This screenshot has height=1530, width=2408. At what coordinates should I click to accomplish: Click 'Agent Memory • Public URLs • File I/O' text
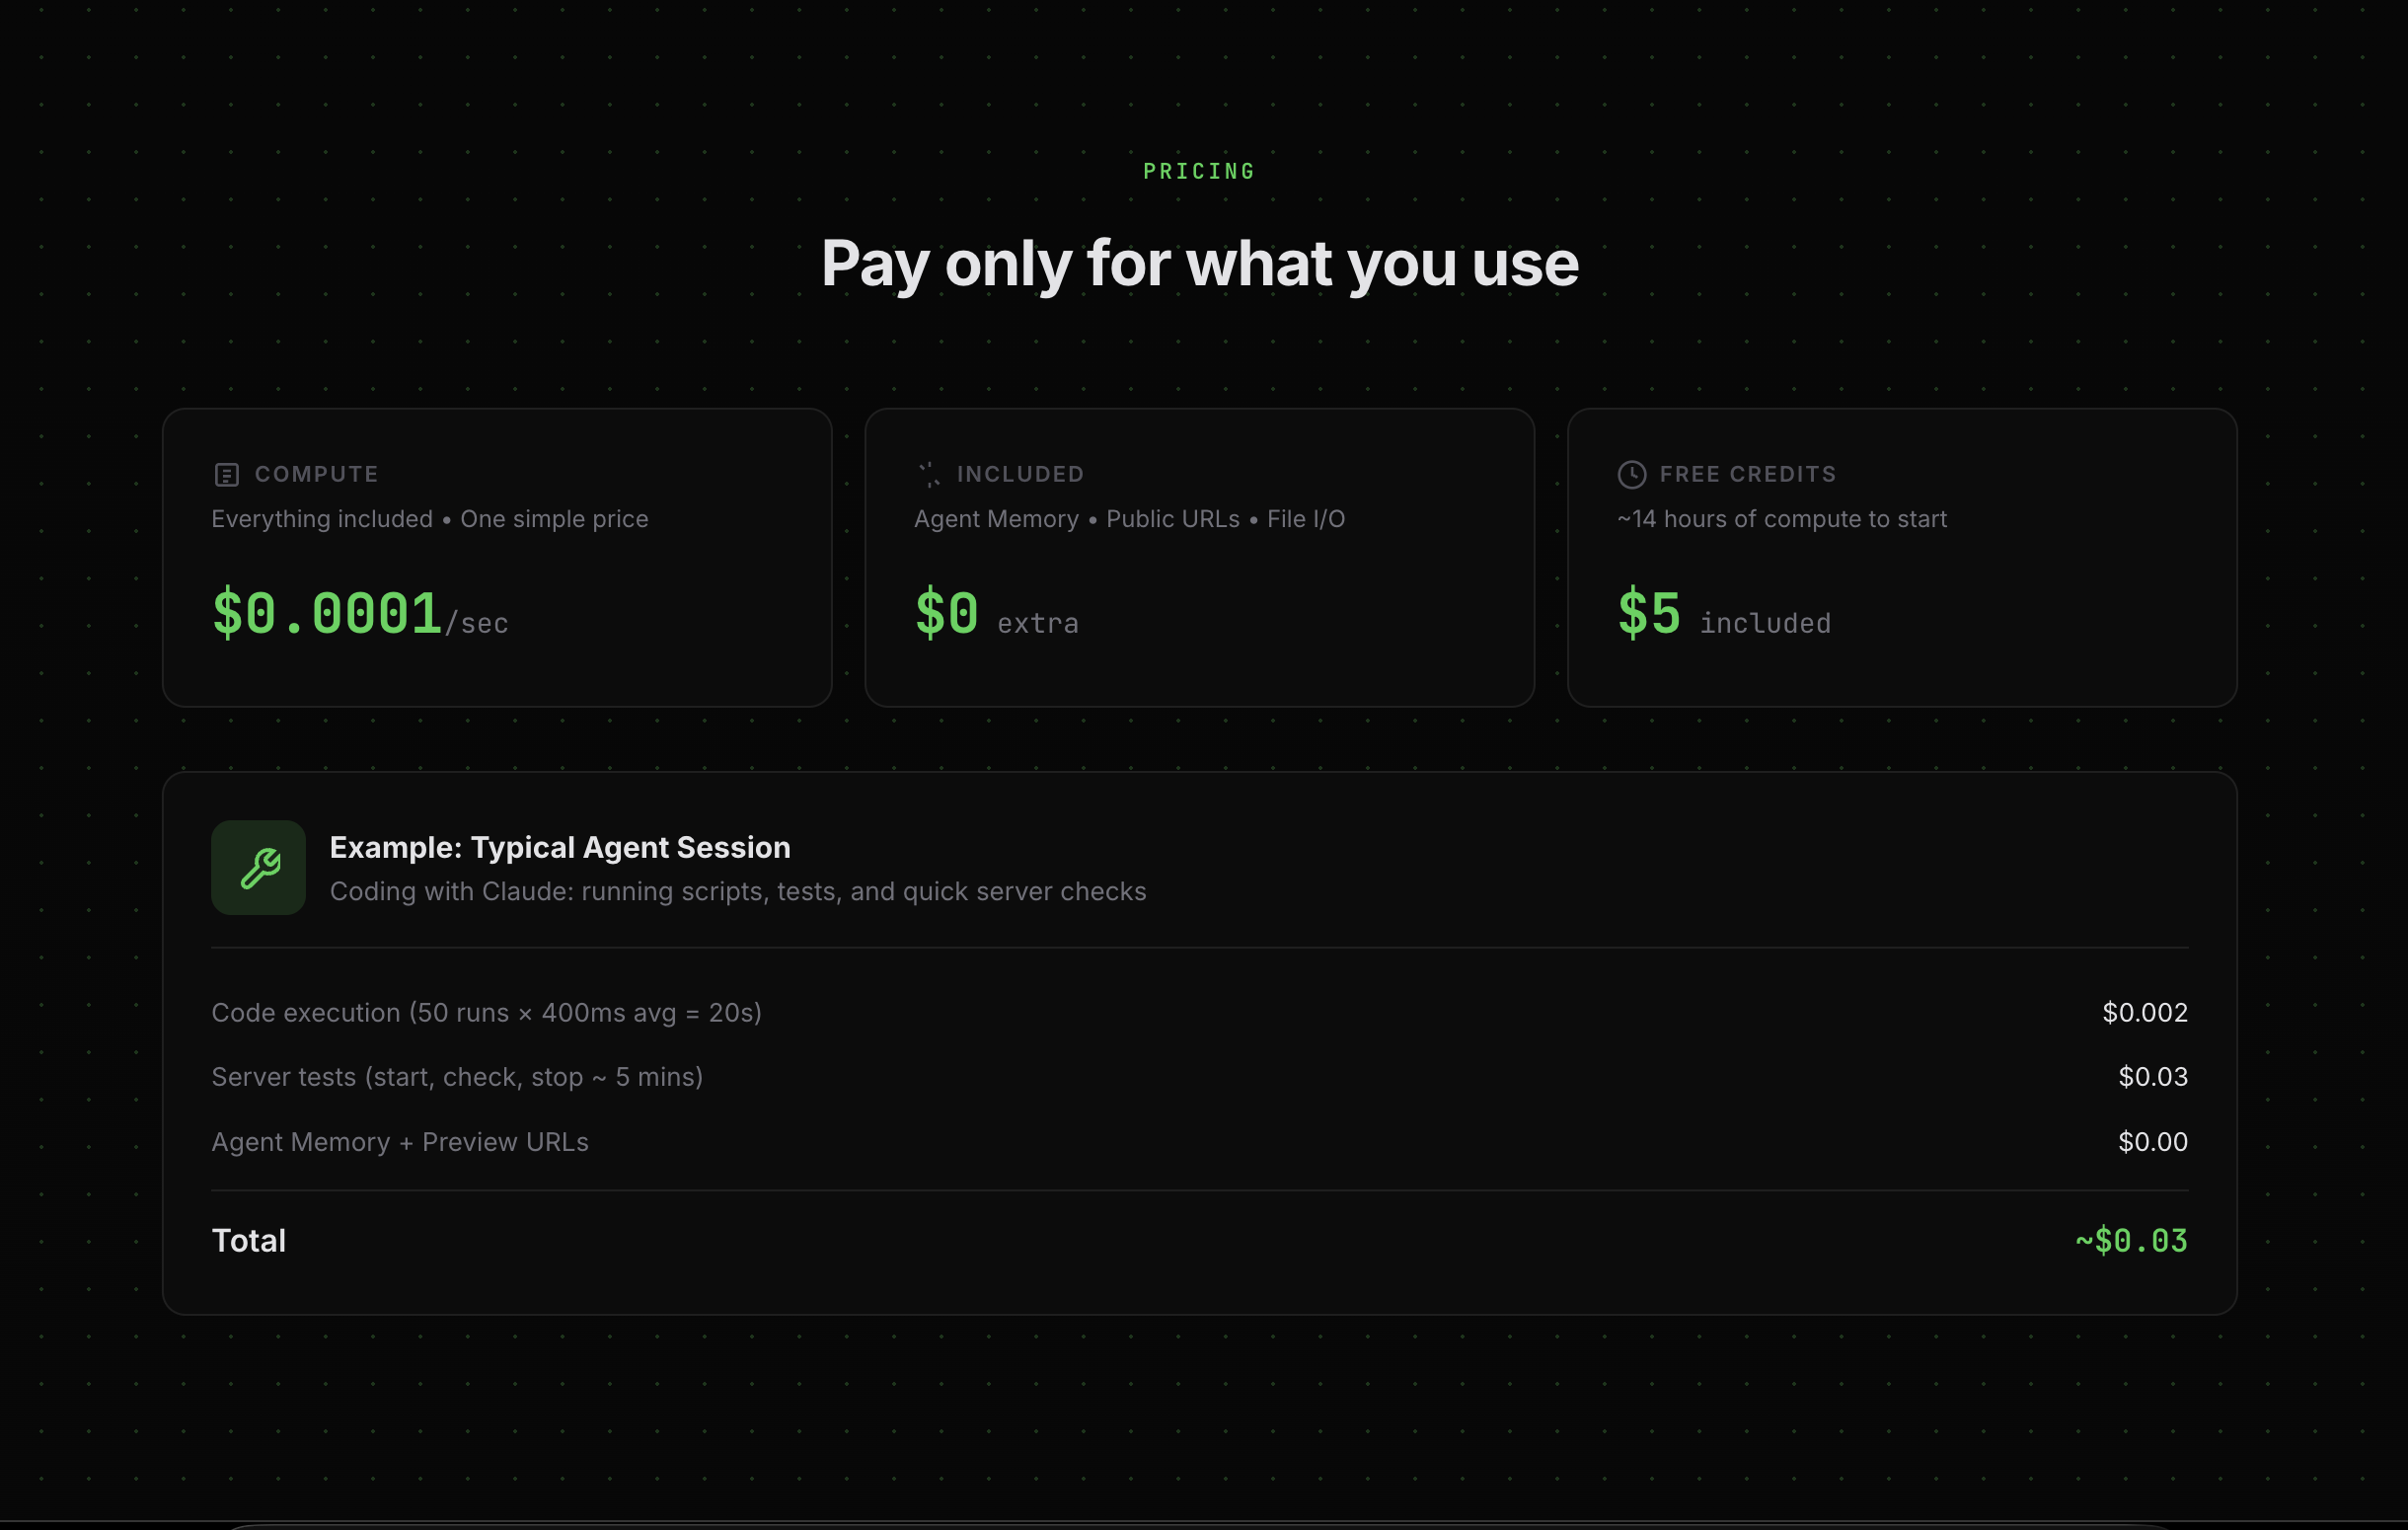[x=1129, y=519]
